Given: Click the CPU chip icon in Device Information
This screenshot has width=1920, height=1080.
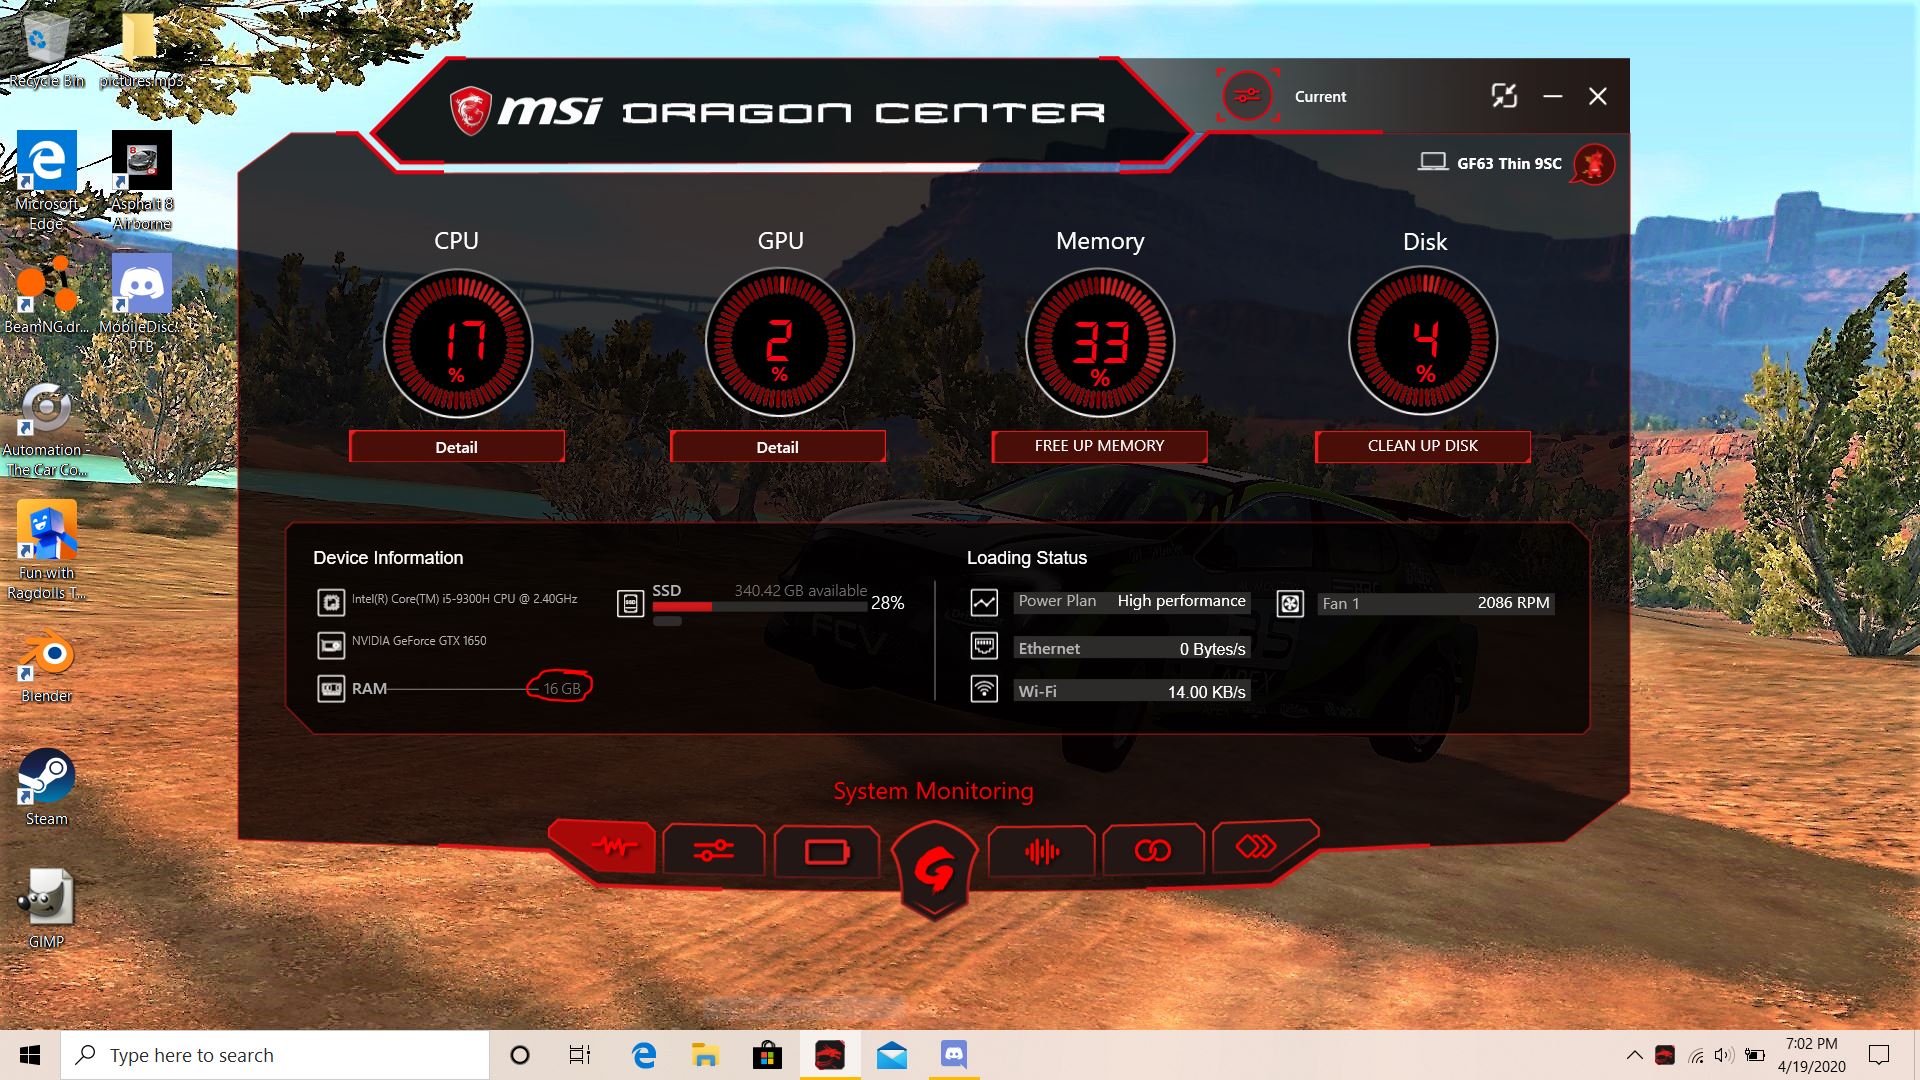Looking at the screenshot, I should click(331, 602).
